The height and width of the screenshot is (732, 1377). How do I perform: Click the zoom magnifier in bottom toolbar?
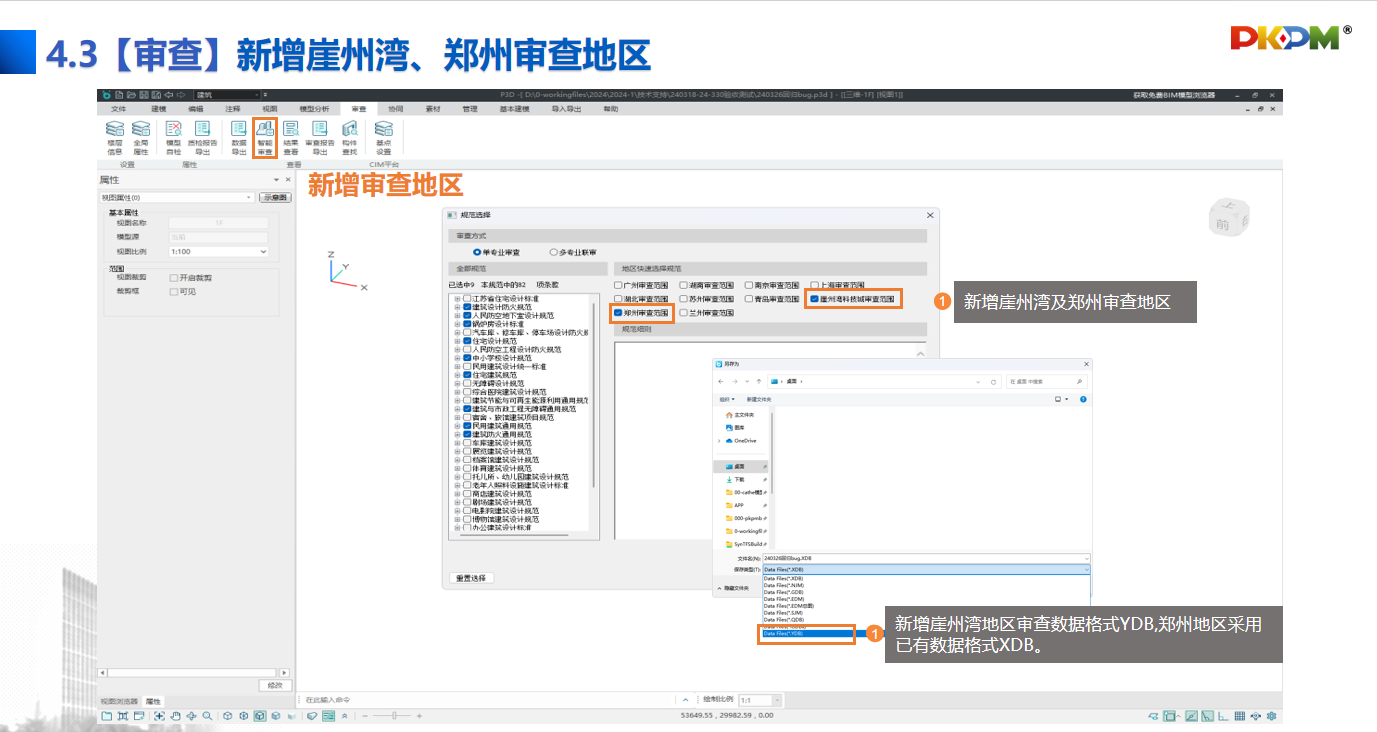click(x=207, y=716)
